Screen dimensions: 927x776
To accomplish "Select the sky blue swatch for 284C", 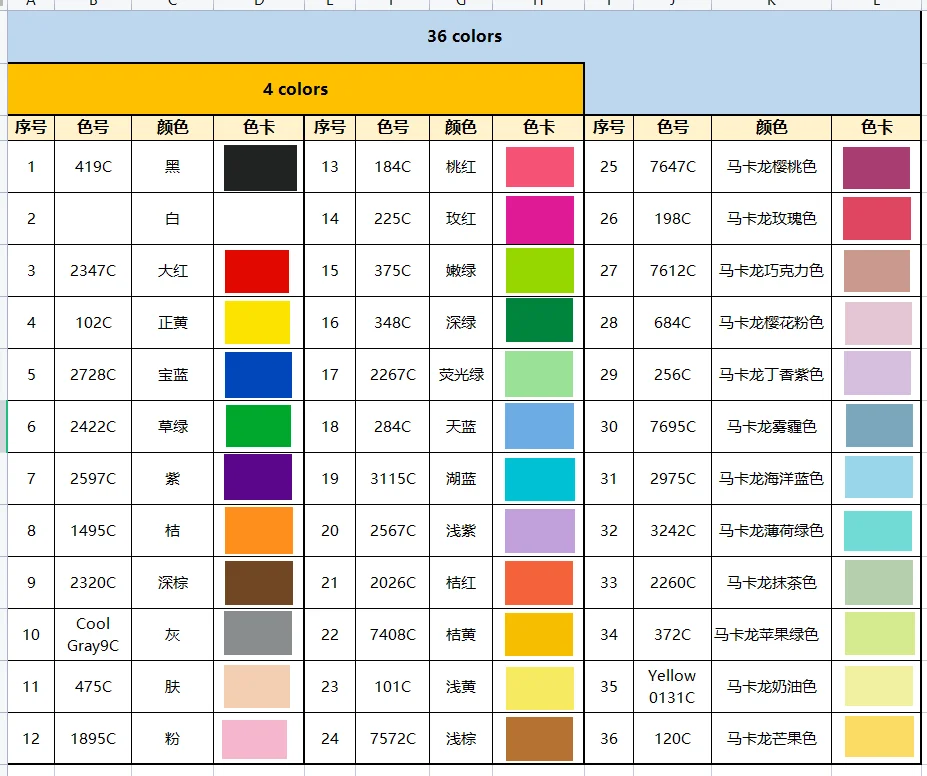I will (539, 426).
